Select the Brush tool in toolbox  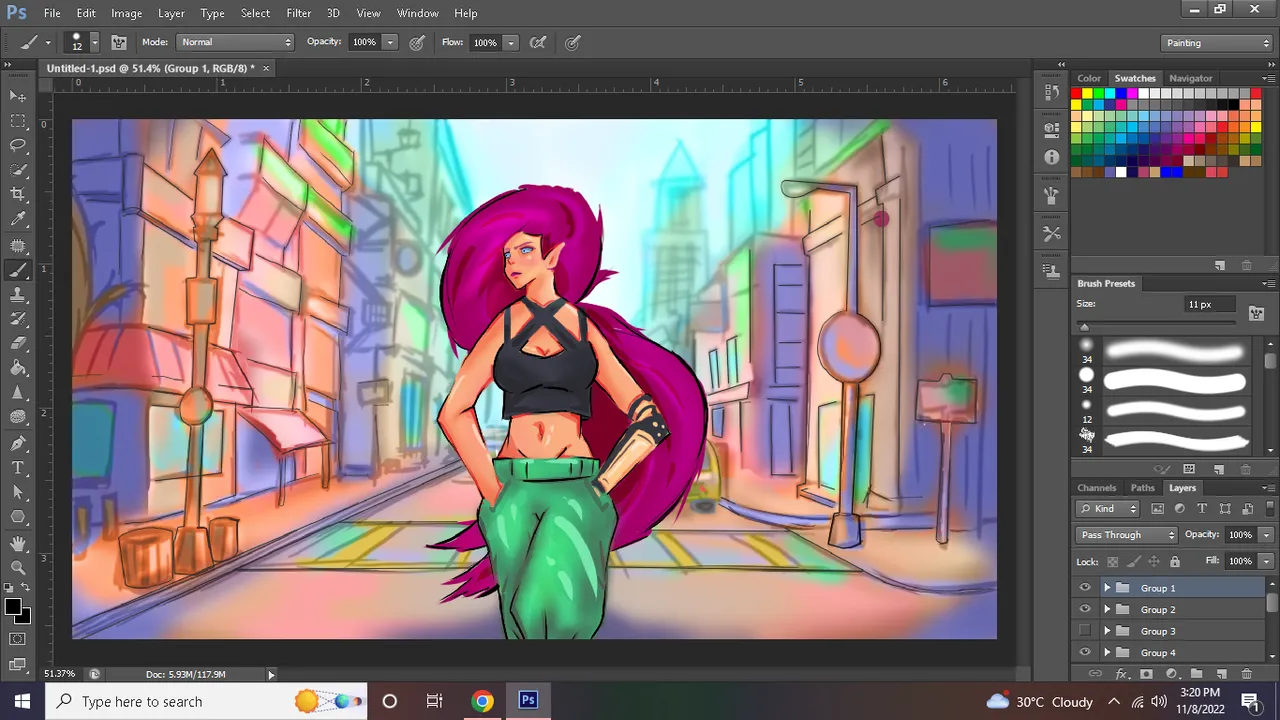[18, 270]
